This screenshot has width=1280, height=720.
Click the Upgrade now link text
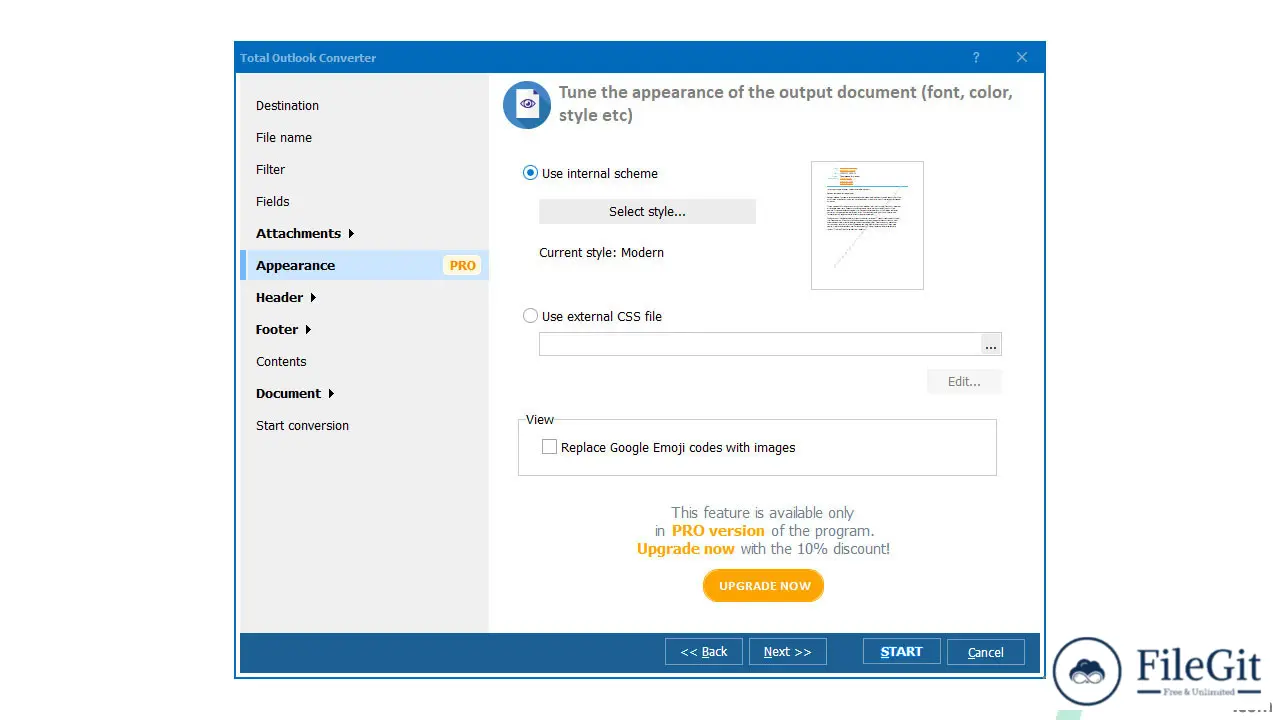point(685,549)
